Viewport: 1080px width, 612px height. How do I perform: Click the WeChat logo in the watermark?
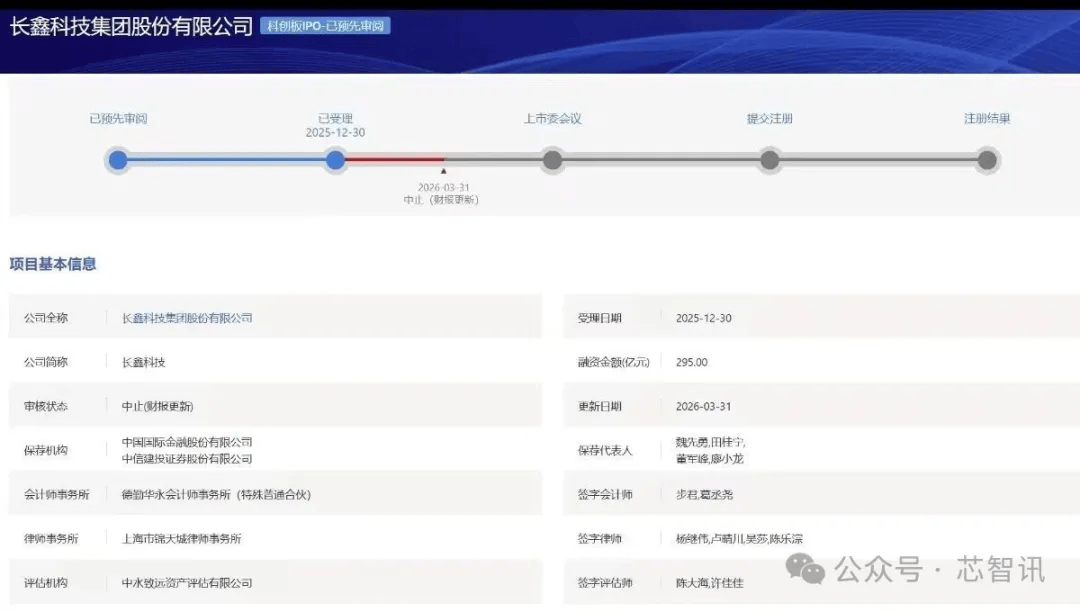click(x=805, y=568)
